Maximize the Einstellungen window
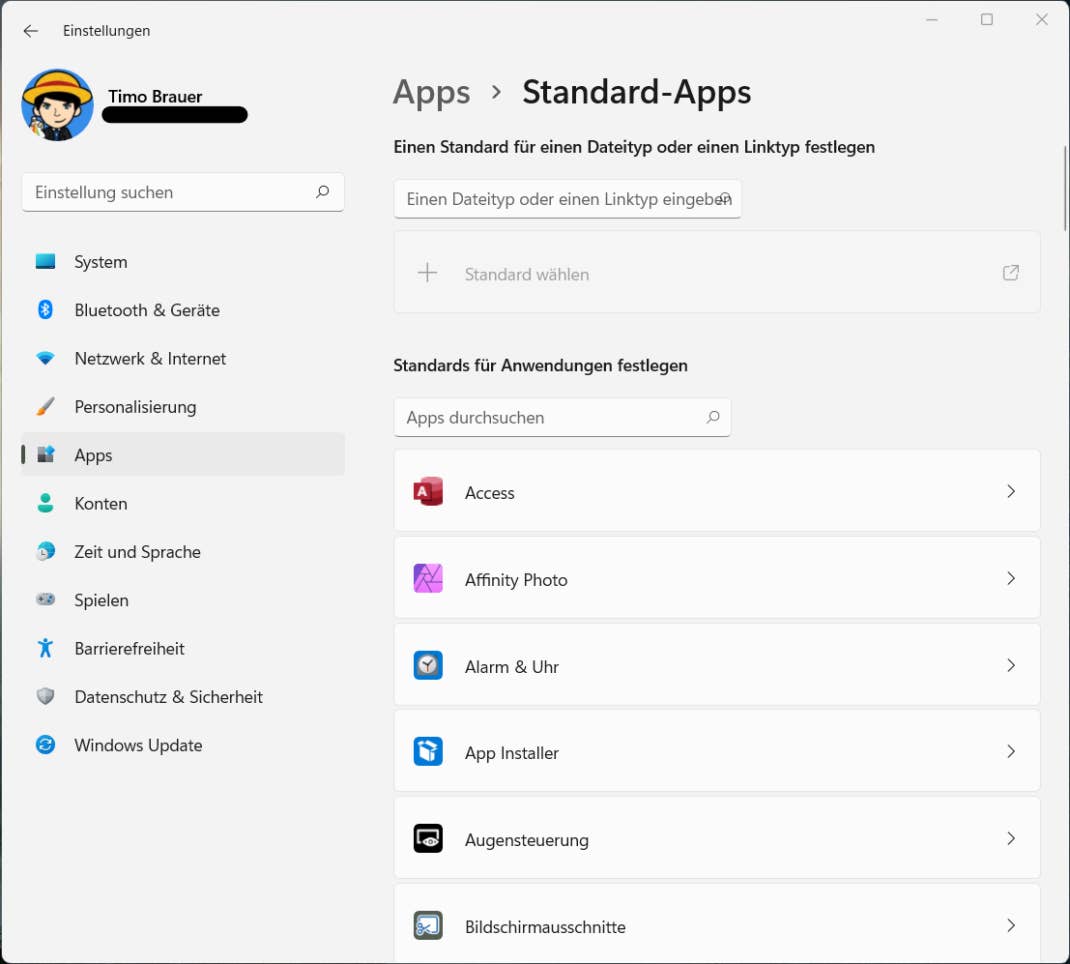 point(987,20)
